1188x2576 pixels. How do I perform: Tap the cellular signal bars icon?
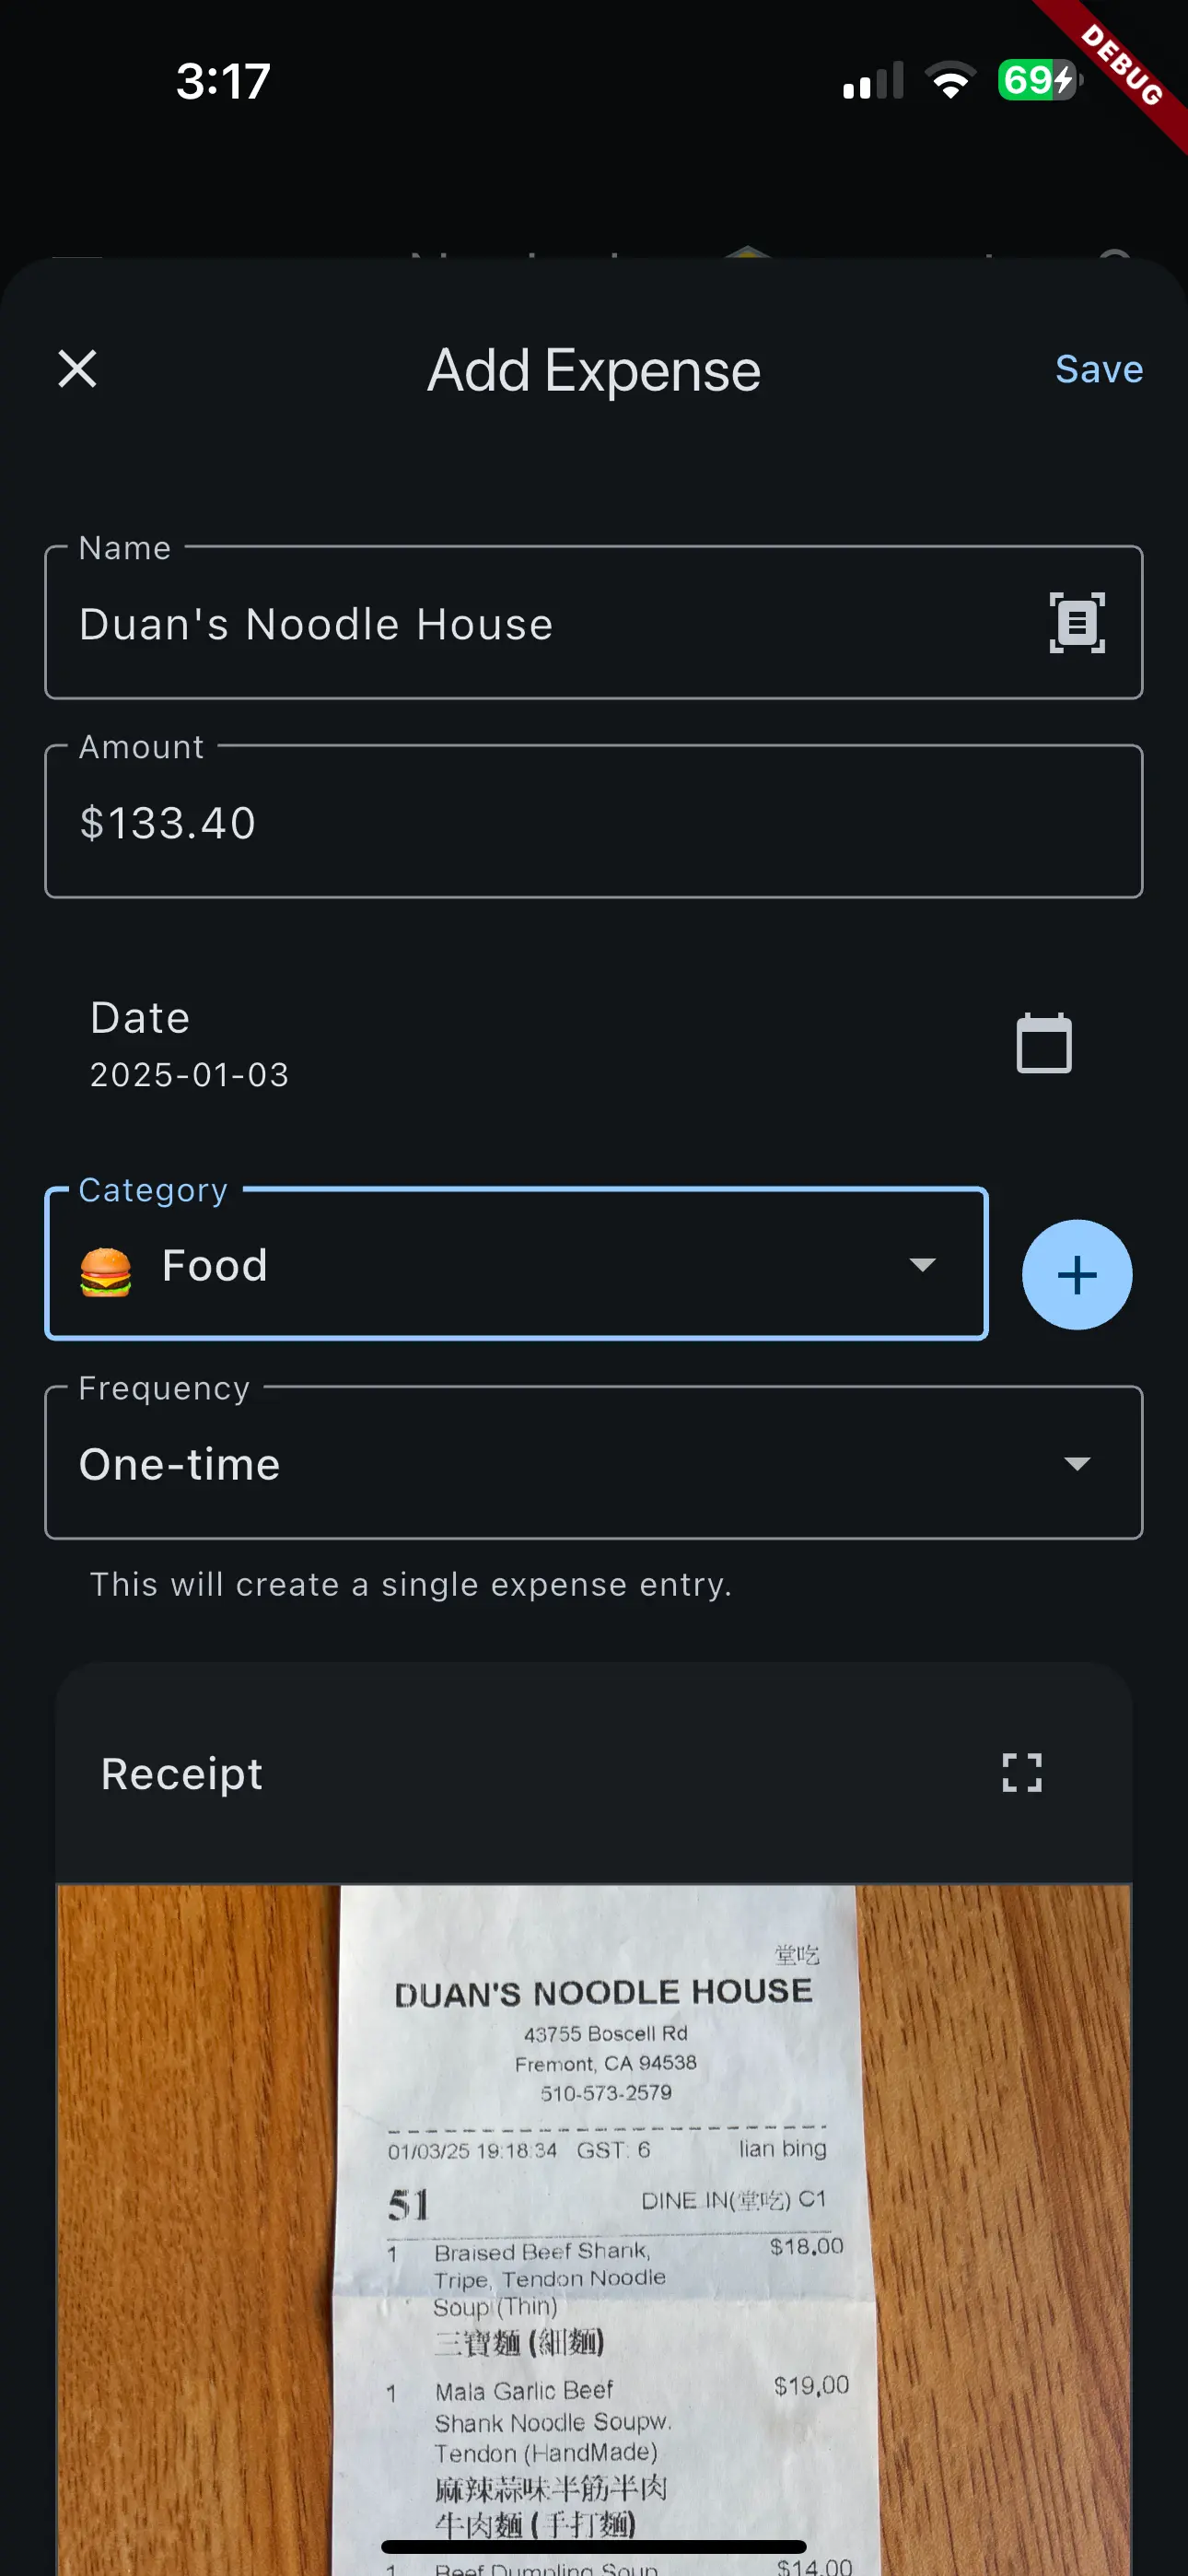coord(872,81)
